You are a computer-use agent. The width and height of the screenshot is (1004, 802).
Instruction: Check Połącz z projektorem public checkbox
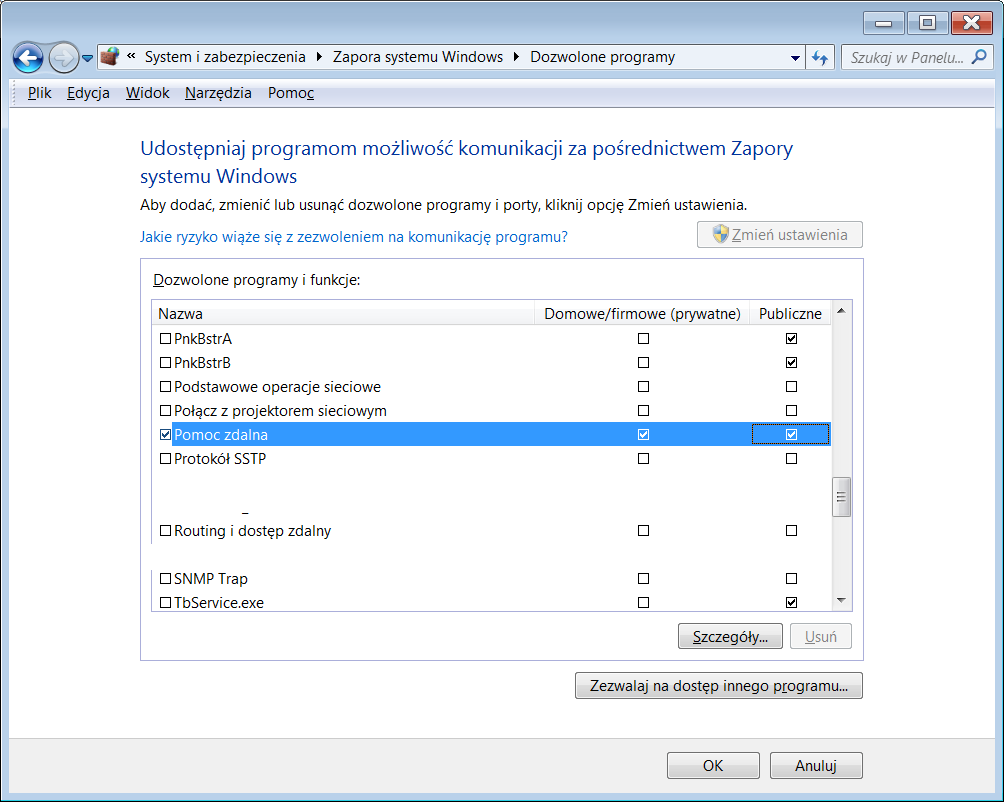pos(791,410)
